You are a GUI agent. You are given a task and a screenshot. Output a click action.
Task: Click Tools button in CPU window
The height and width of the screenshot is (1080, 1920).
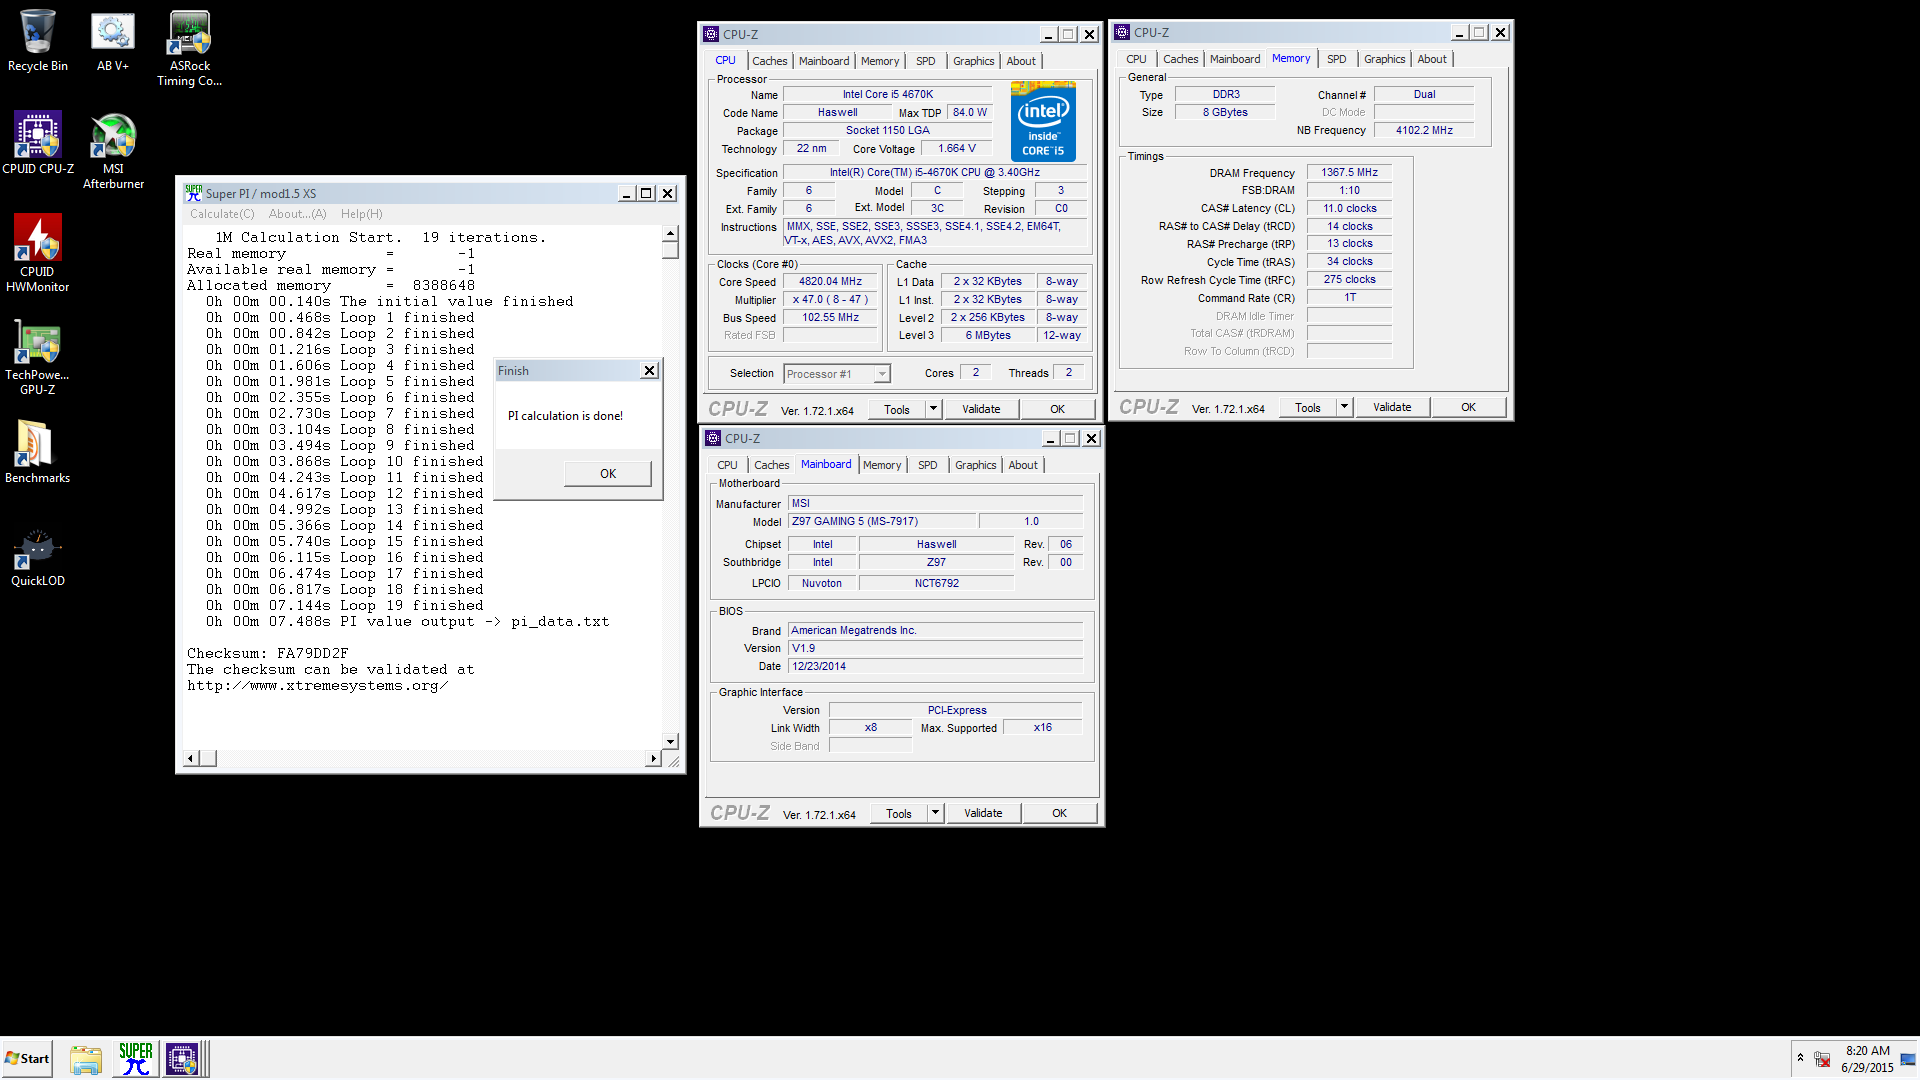coord(896,409)
